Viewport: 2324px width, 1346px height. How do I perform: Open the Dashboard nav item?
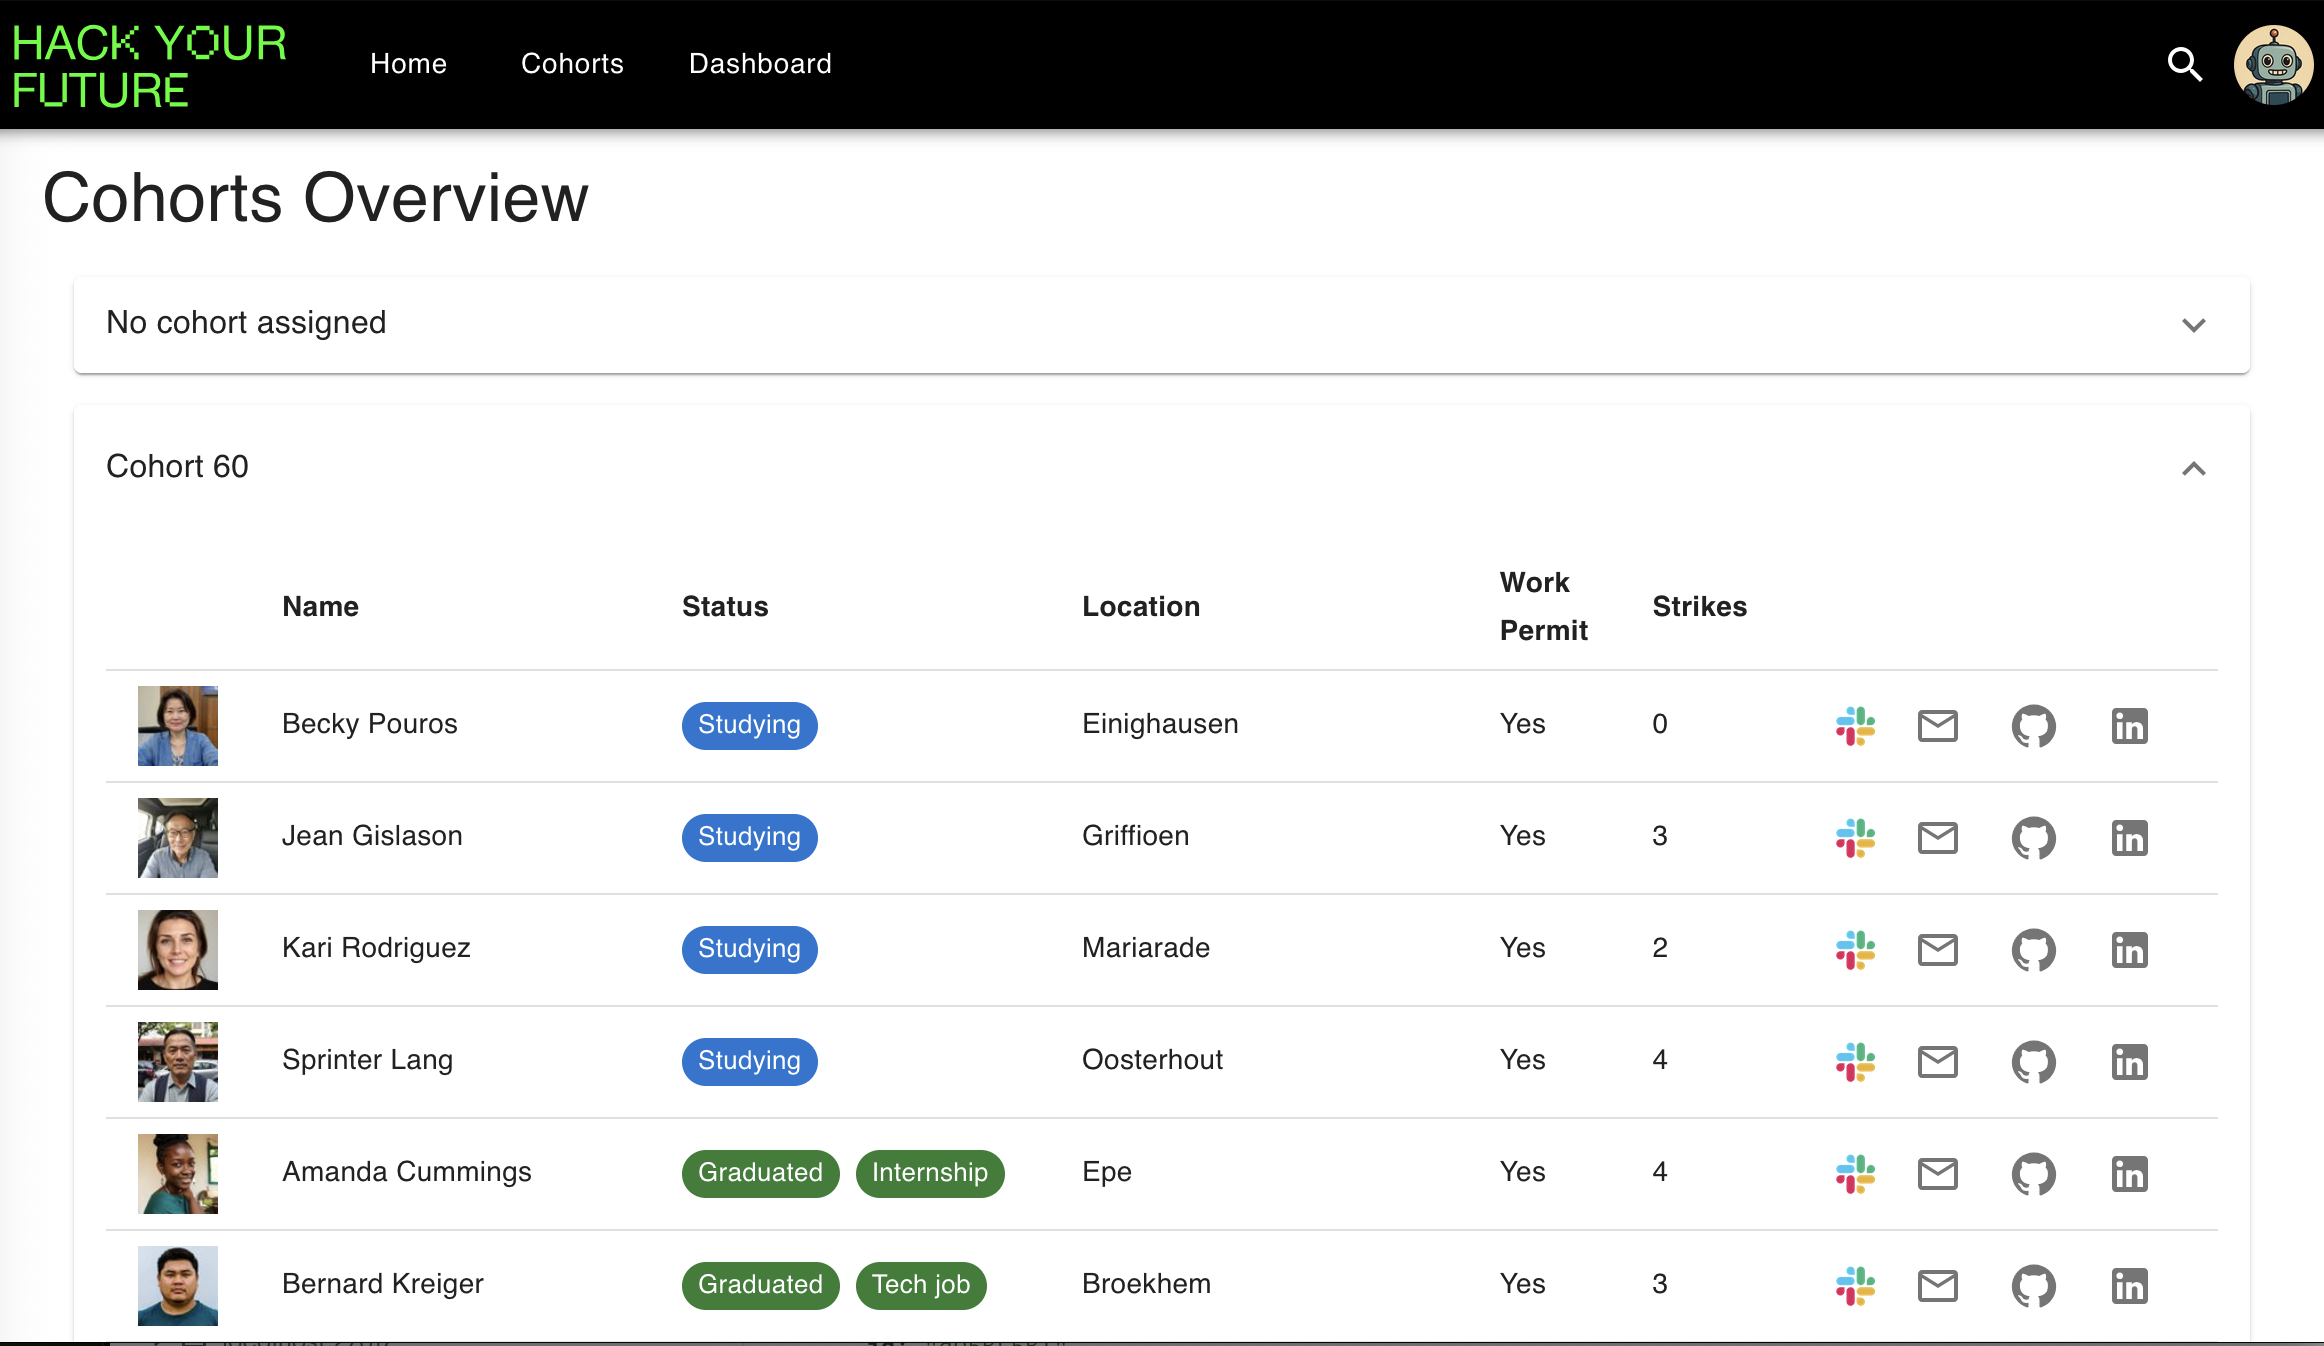760,64
